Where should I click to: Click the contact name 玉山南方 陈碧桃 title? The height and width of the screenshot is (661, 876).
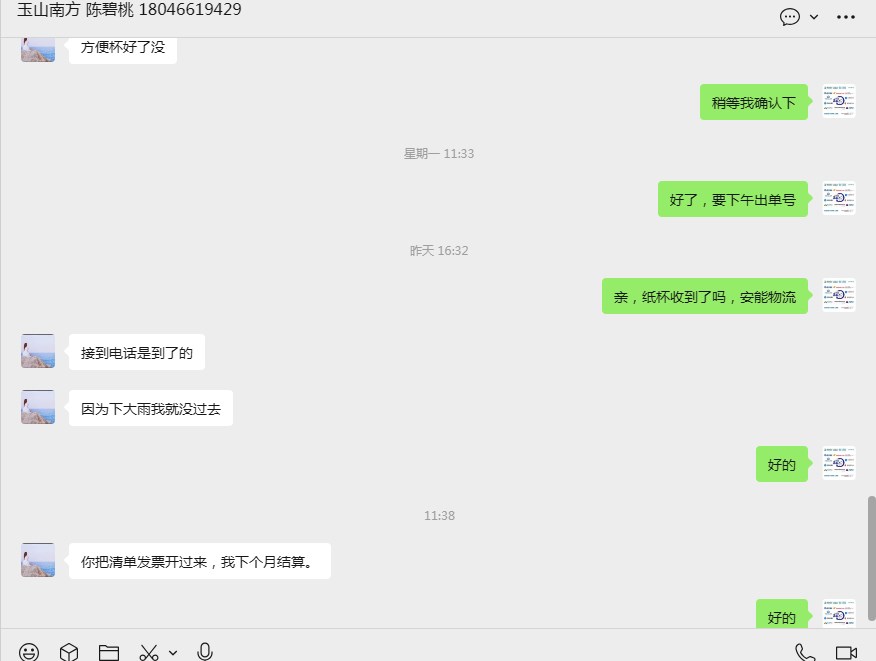[x=129, y=9]
